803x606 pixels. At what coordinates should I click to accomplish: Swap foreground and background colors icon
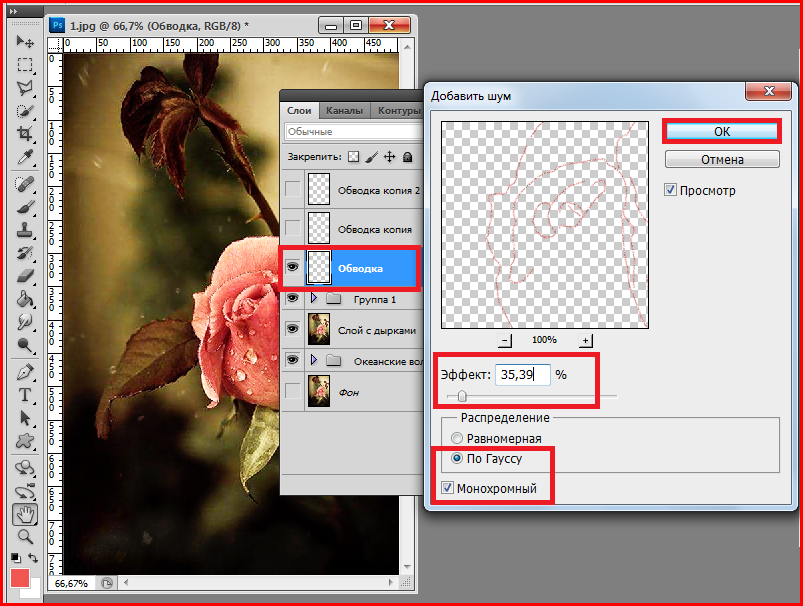33,558
